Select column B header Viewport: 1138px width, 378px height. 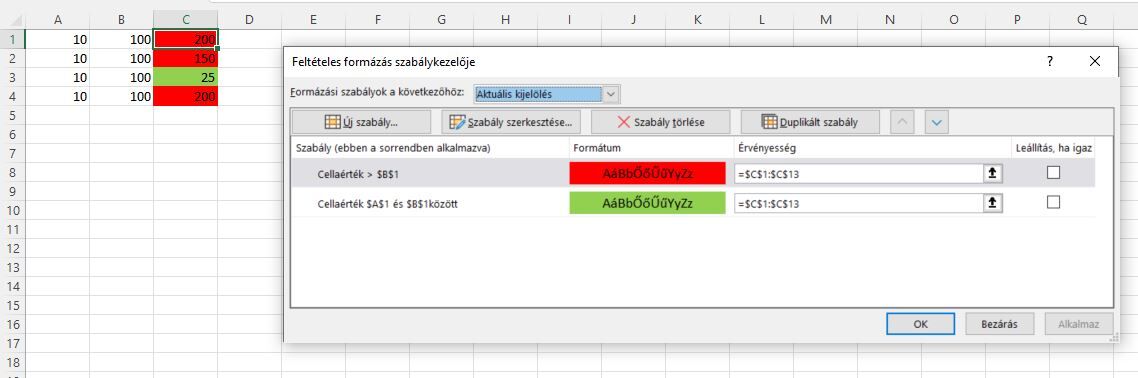121,20
